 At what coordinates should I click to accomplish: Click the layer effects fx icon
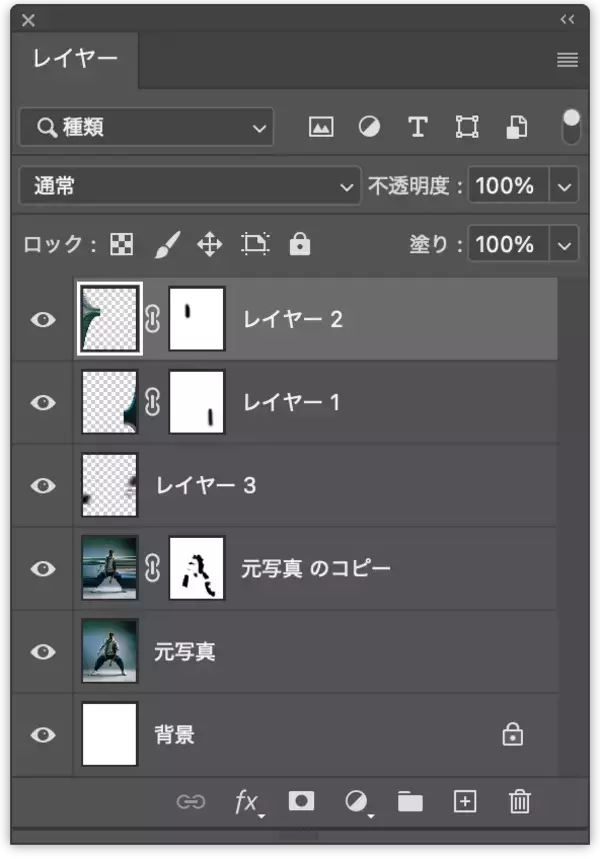pos(245,801)
